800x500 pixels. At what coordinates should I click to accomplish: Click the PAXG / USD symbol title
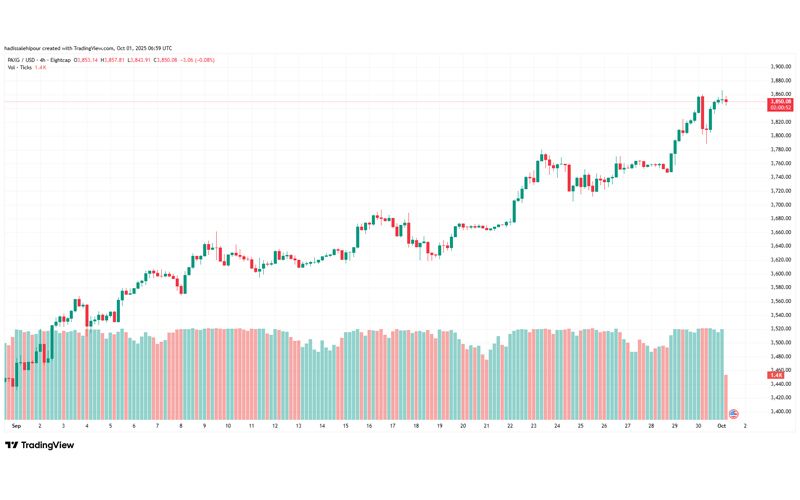pos(20,60)
